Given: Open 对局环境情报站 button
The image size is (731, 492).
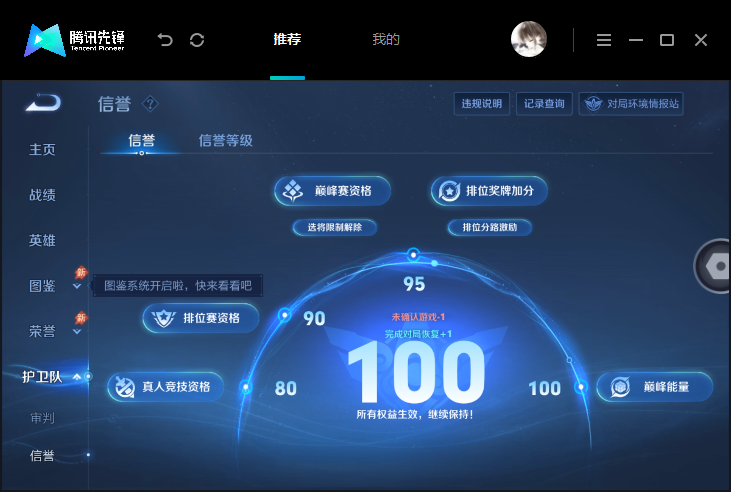Looking at the screenshot, I should 631,104.
